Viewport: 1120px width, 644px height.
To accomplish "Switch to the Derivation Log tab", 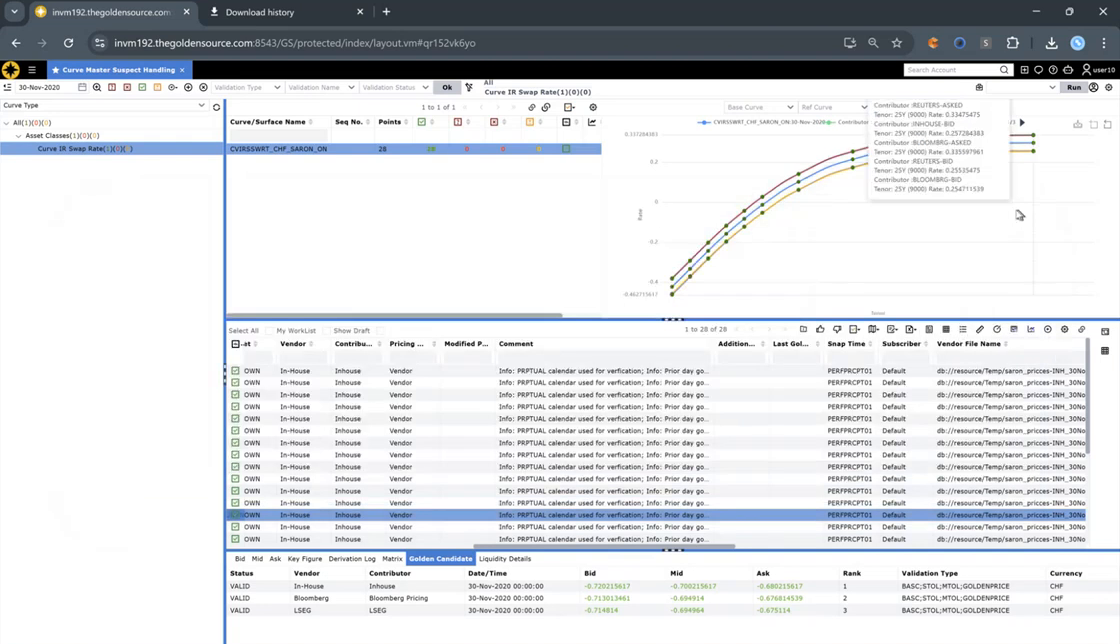I will point(352,559).
